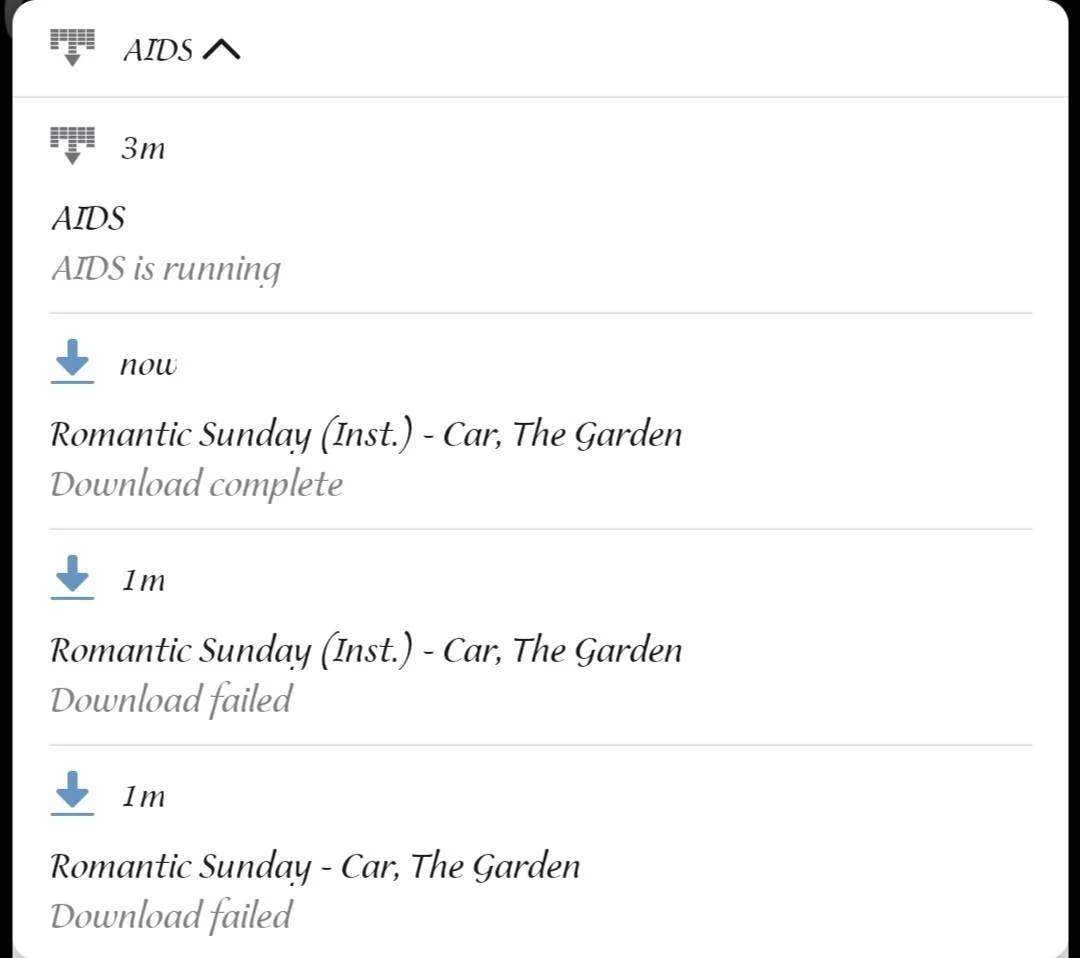Open failed Romantic Sunday (Inst.) notification title
This screenshot has height=958, width=1080.
click(x=366, y=650)
